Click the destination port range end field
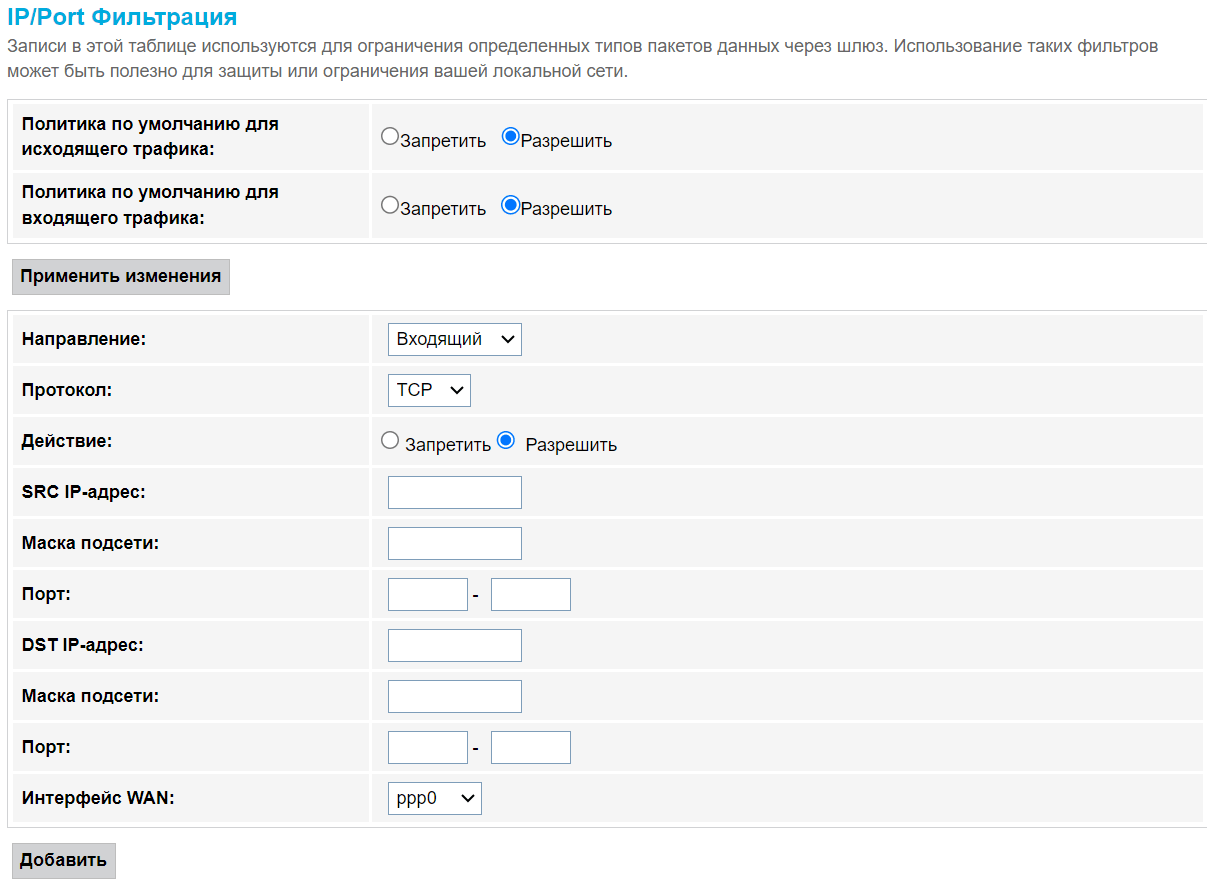1207x885 pixels. (530, 748)
